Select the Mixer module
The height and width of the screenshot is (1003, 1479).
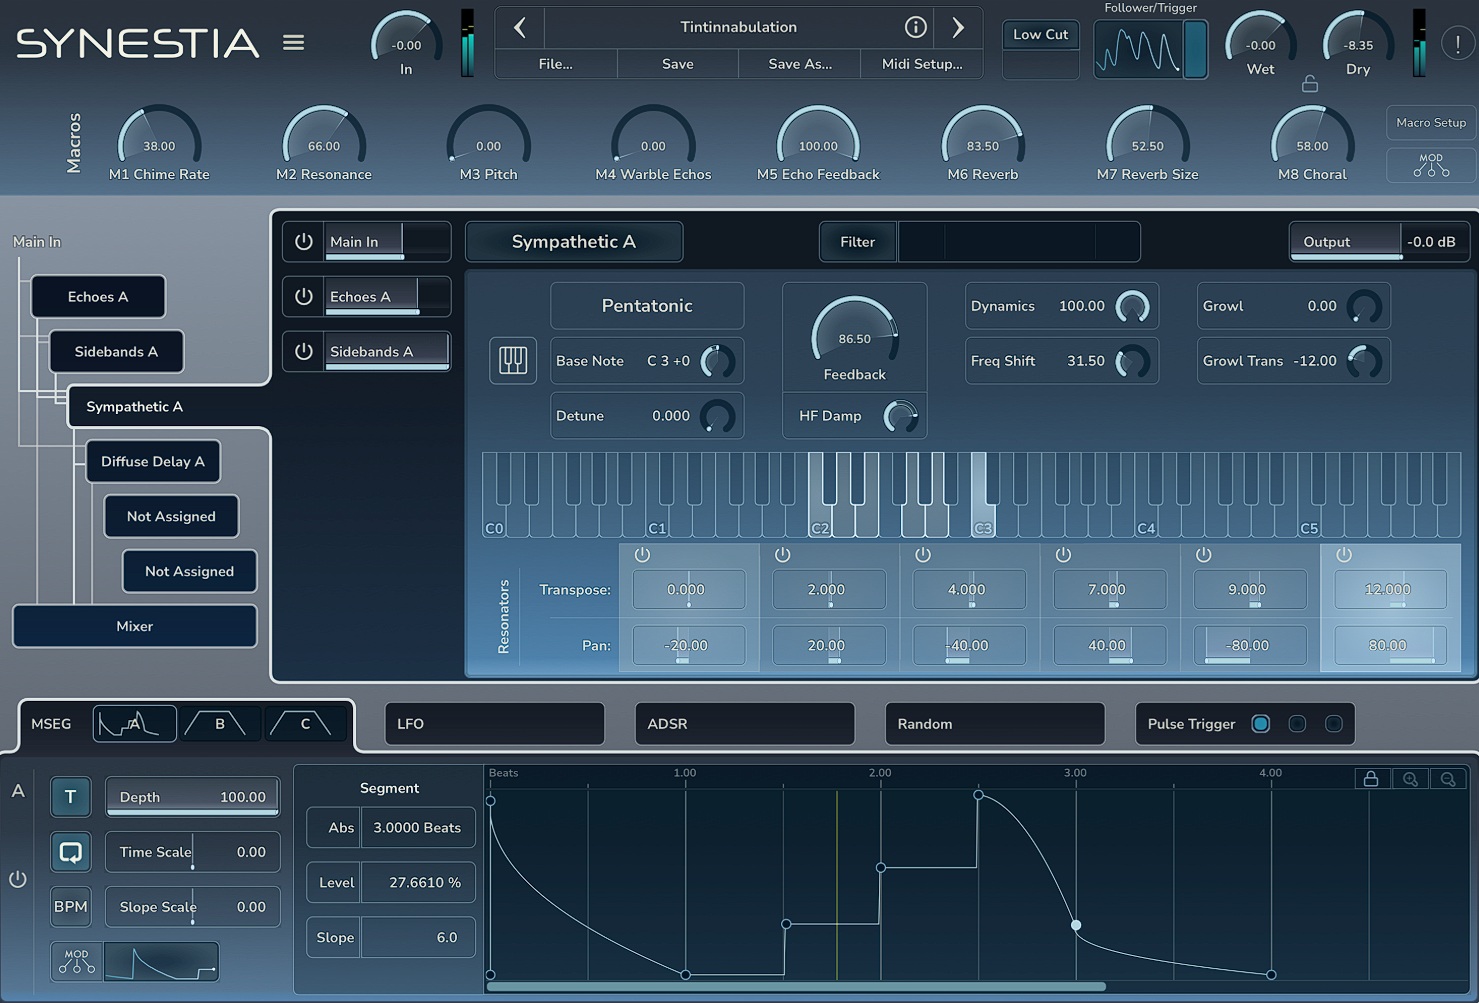(134, 626)
